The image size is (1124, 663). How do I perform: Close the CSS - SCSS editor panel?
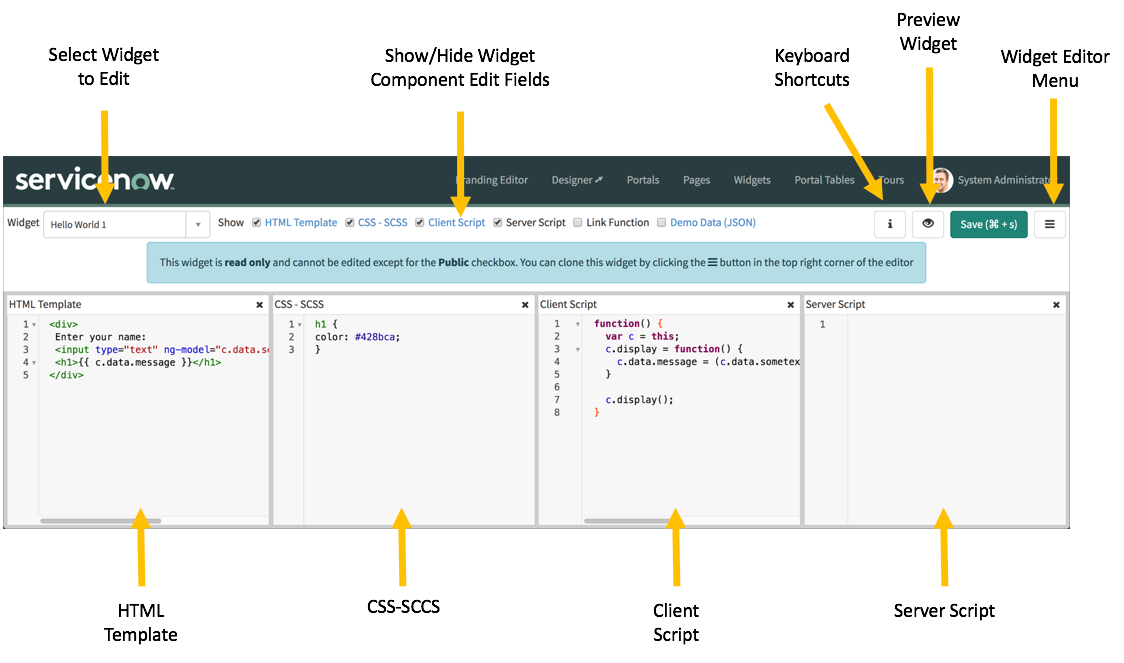tap(525, 304)
